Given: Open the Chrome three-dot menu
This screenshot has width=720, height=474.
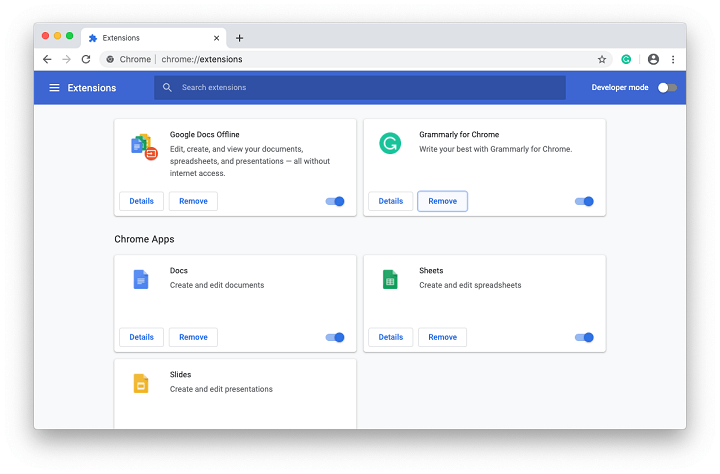Looking at the screenshot, I should pyautogui.click(x=673, y=59).
